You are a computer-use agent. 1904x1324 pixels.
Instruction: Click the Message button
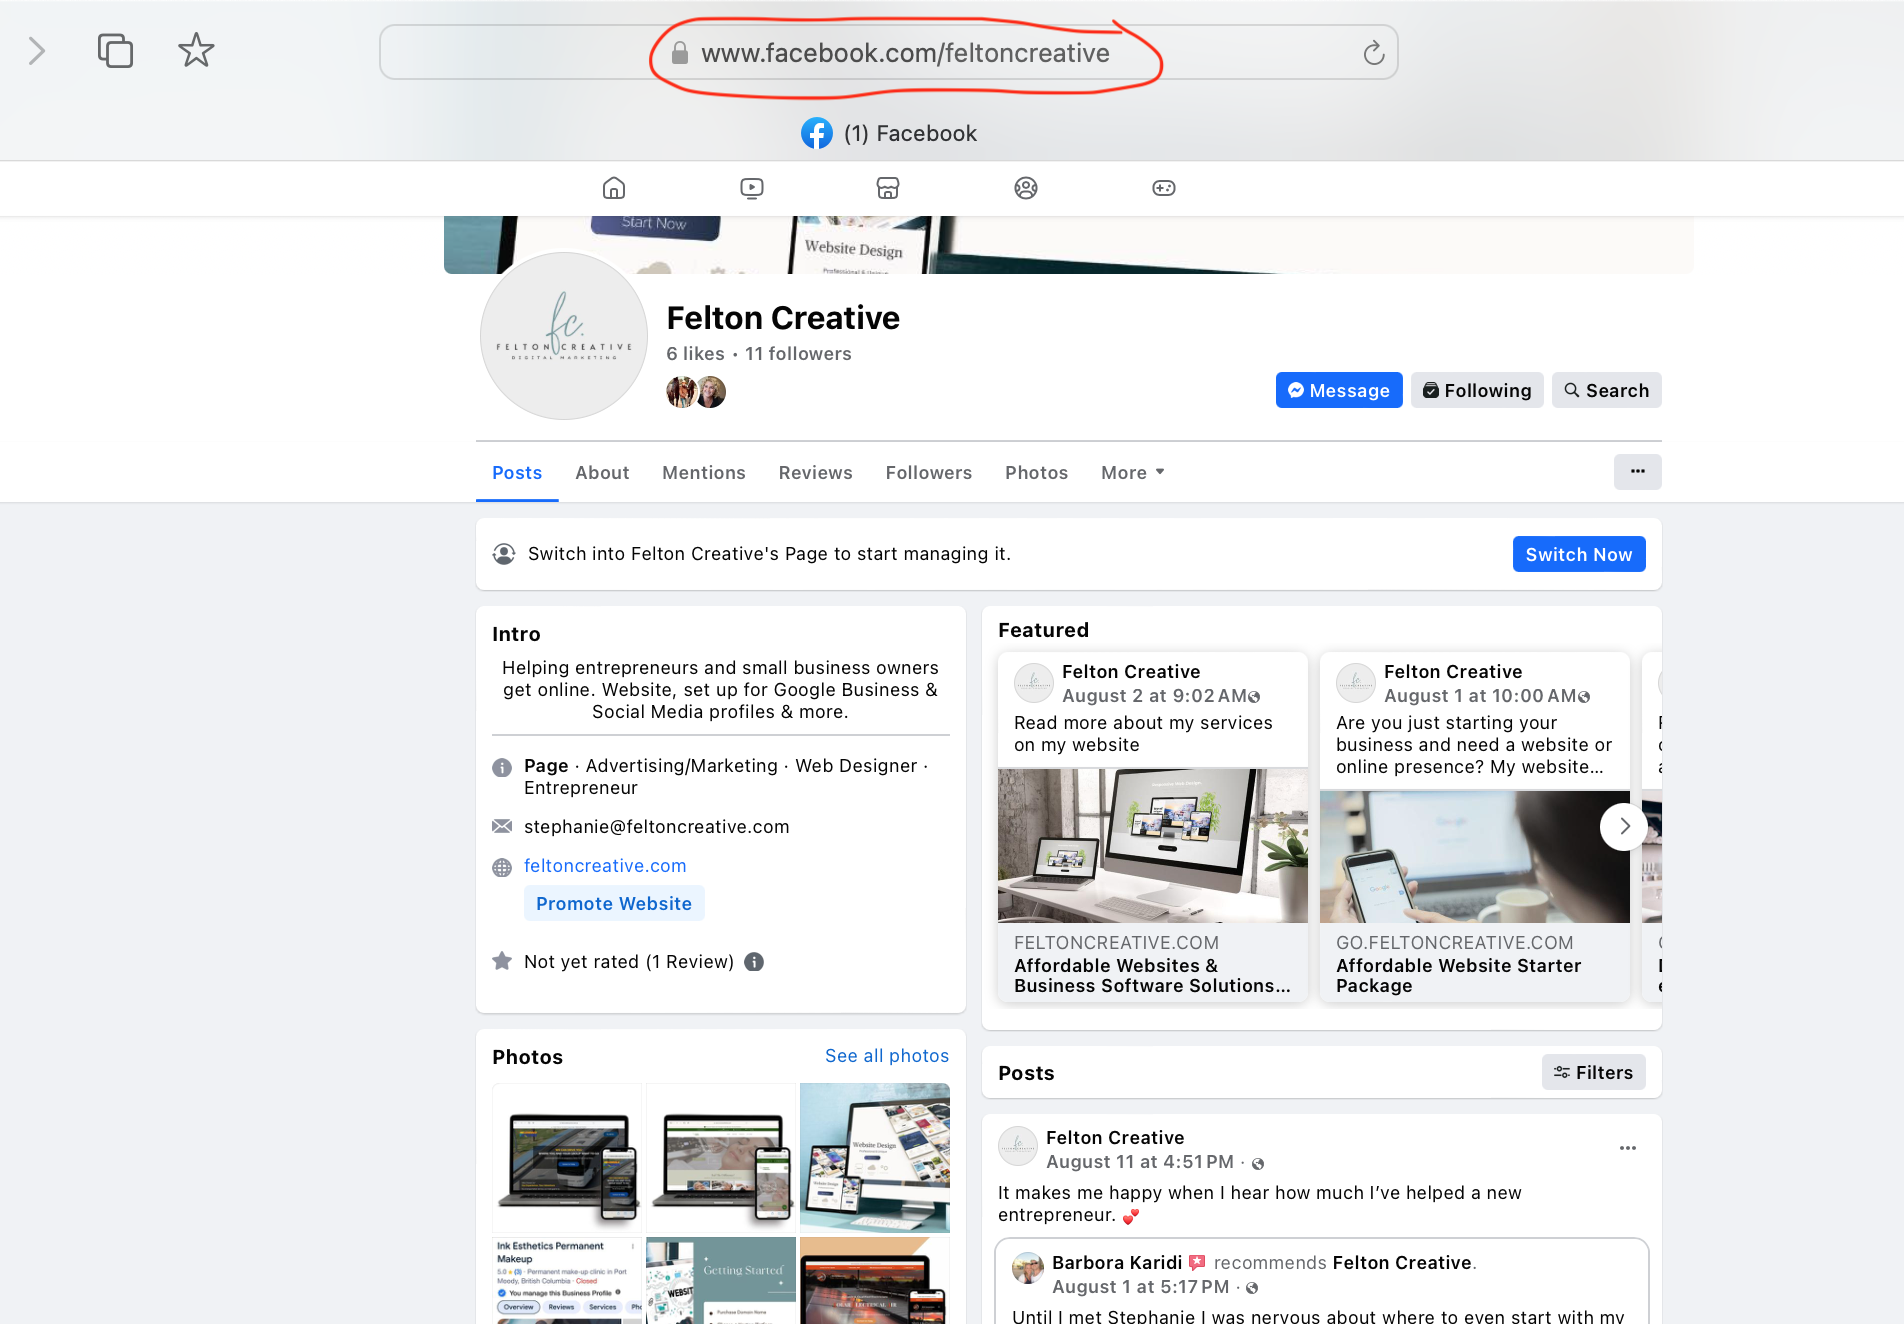coord(1339,390)
